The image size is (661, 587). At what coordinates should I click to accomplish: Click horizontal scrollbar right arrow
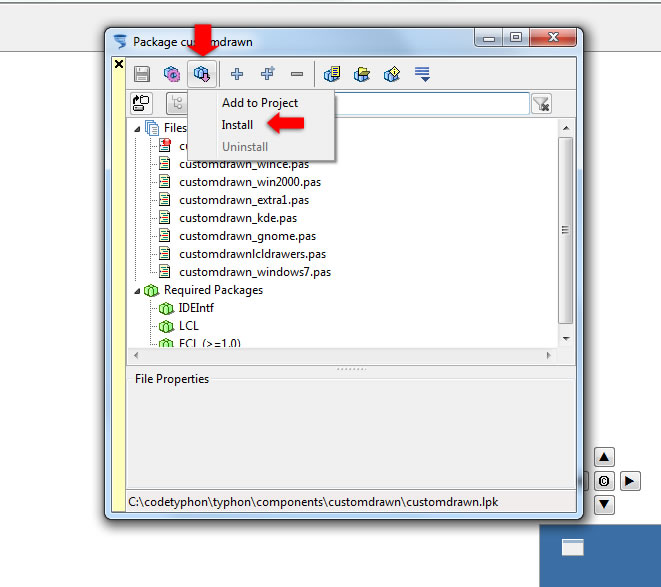(548, 355)
